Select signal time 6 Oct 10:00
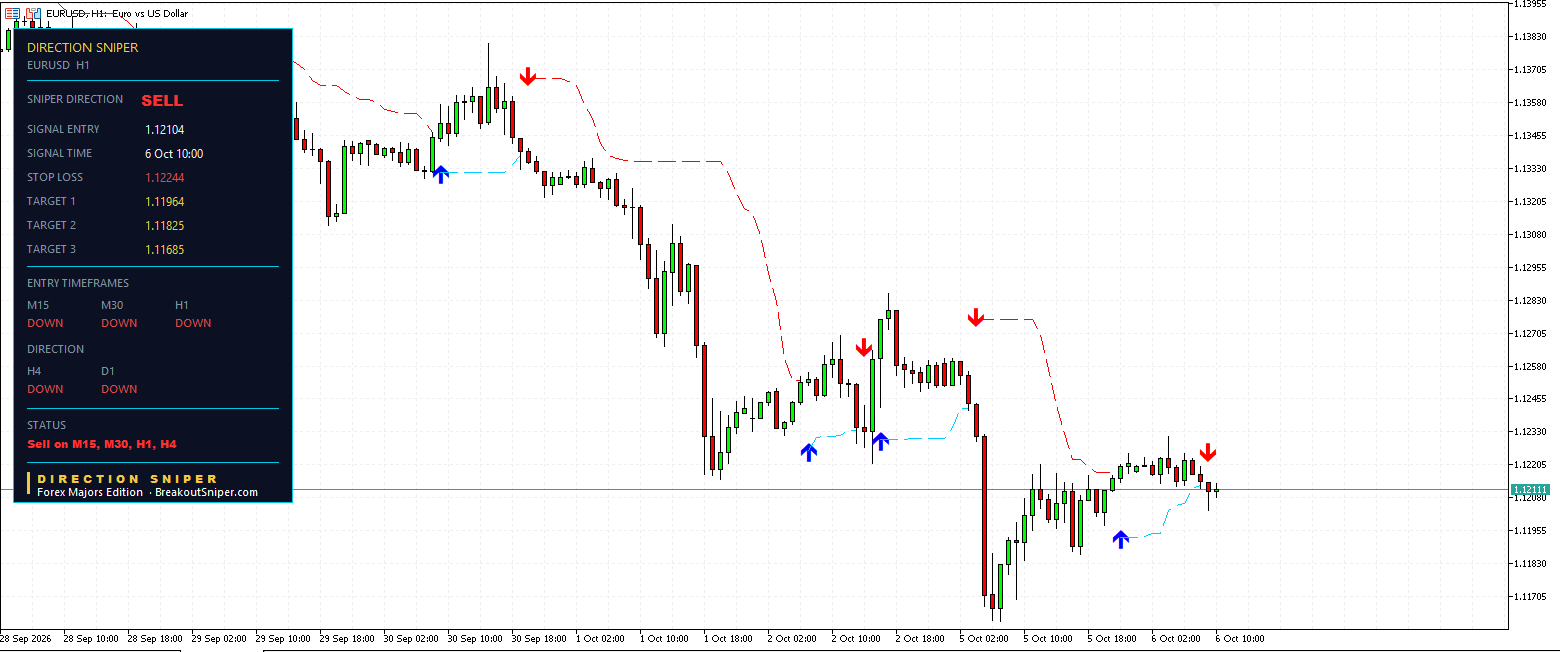This screenshot has width=1560, height=652. [174, 153]
